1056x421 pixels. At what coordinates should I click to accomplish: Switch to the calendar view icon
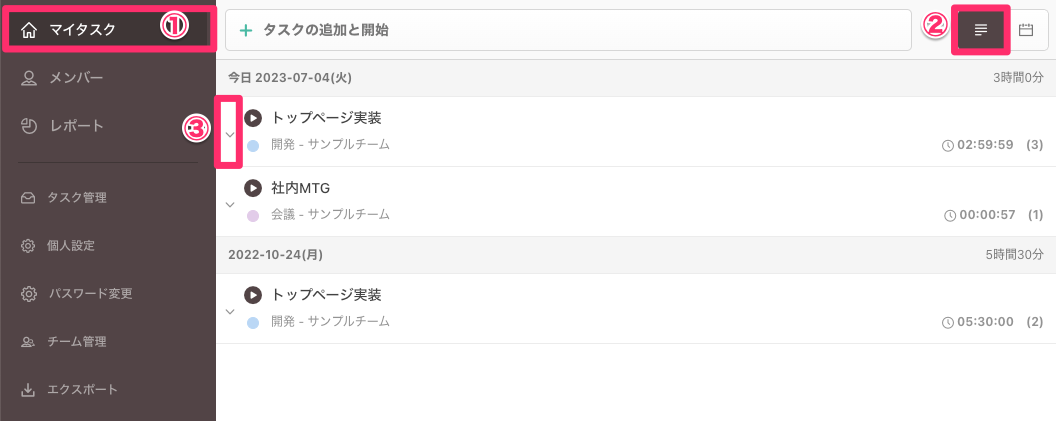1026,30
